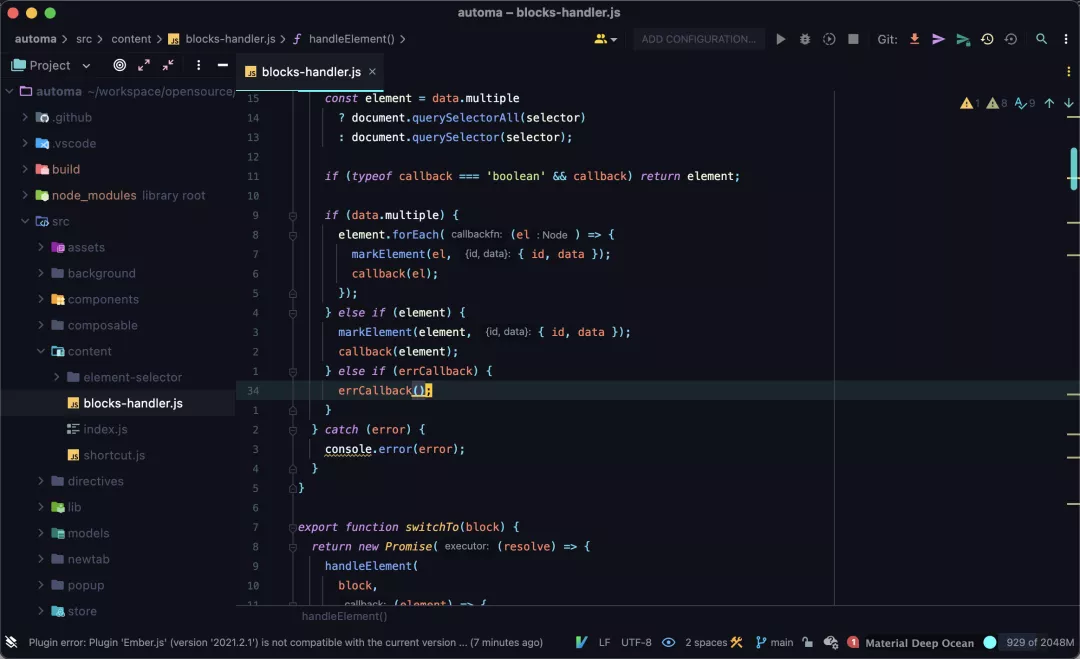Screen dimensions: 1080x659
Task: Change UTF-8 file encoding
Action: point(636,642)
